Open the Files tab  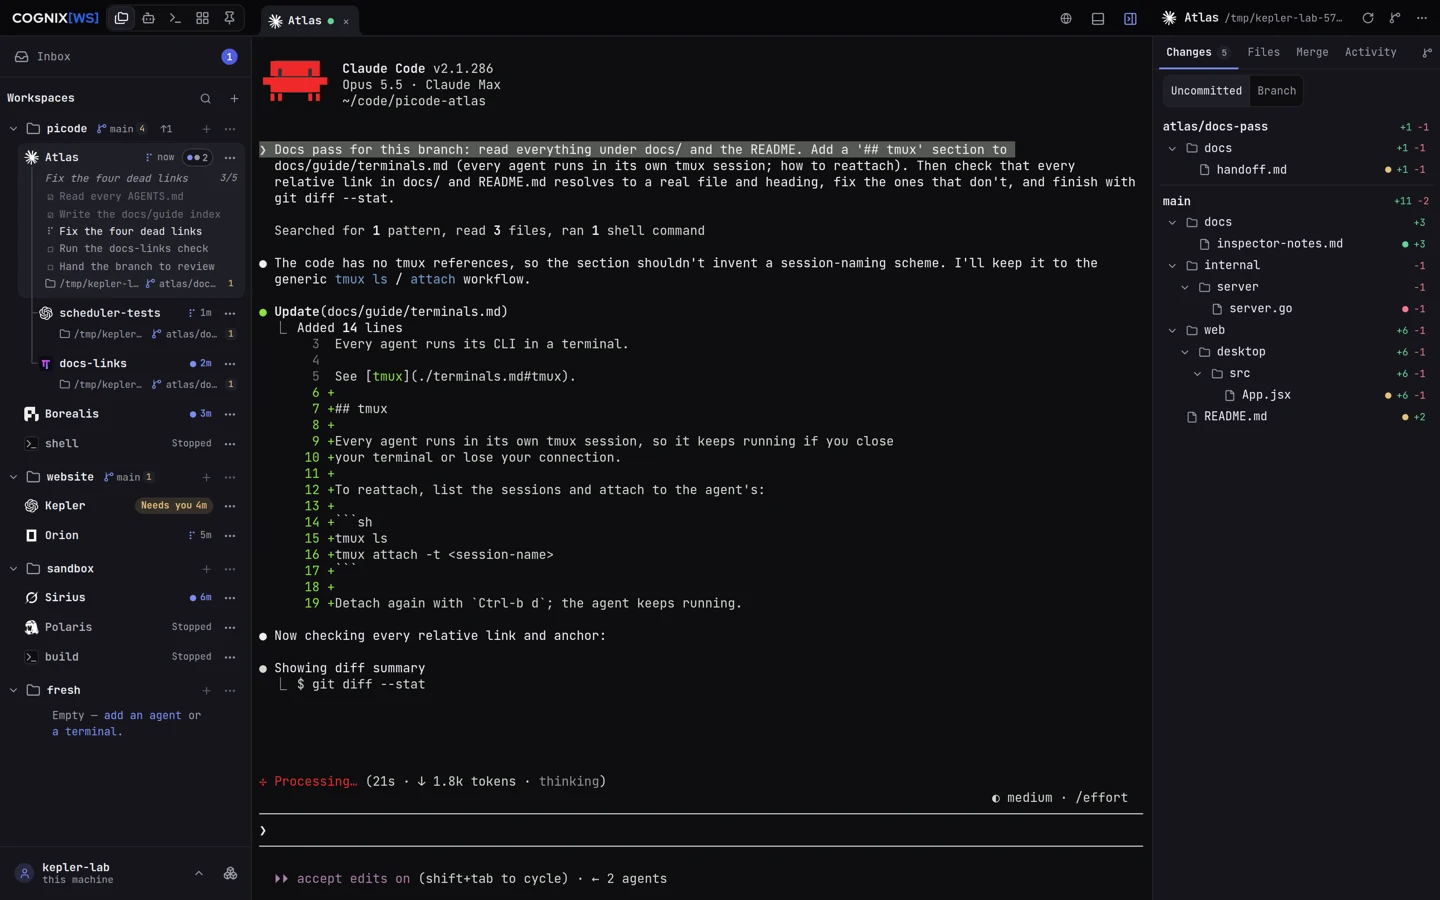[1263, 52]
